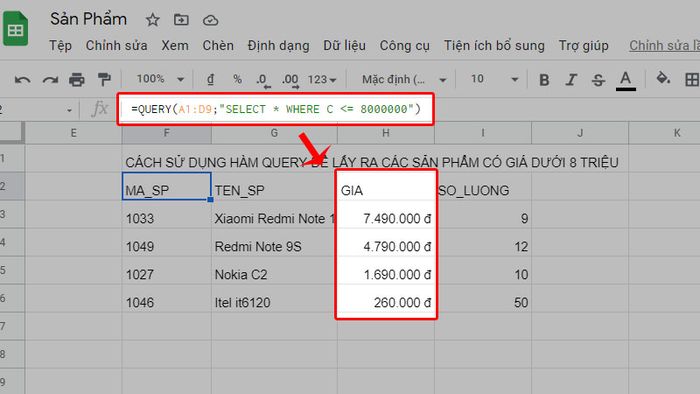Click the Chỉnh sửa last edit link
Screen dimensions: 700x394
point(664,46)
